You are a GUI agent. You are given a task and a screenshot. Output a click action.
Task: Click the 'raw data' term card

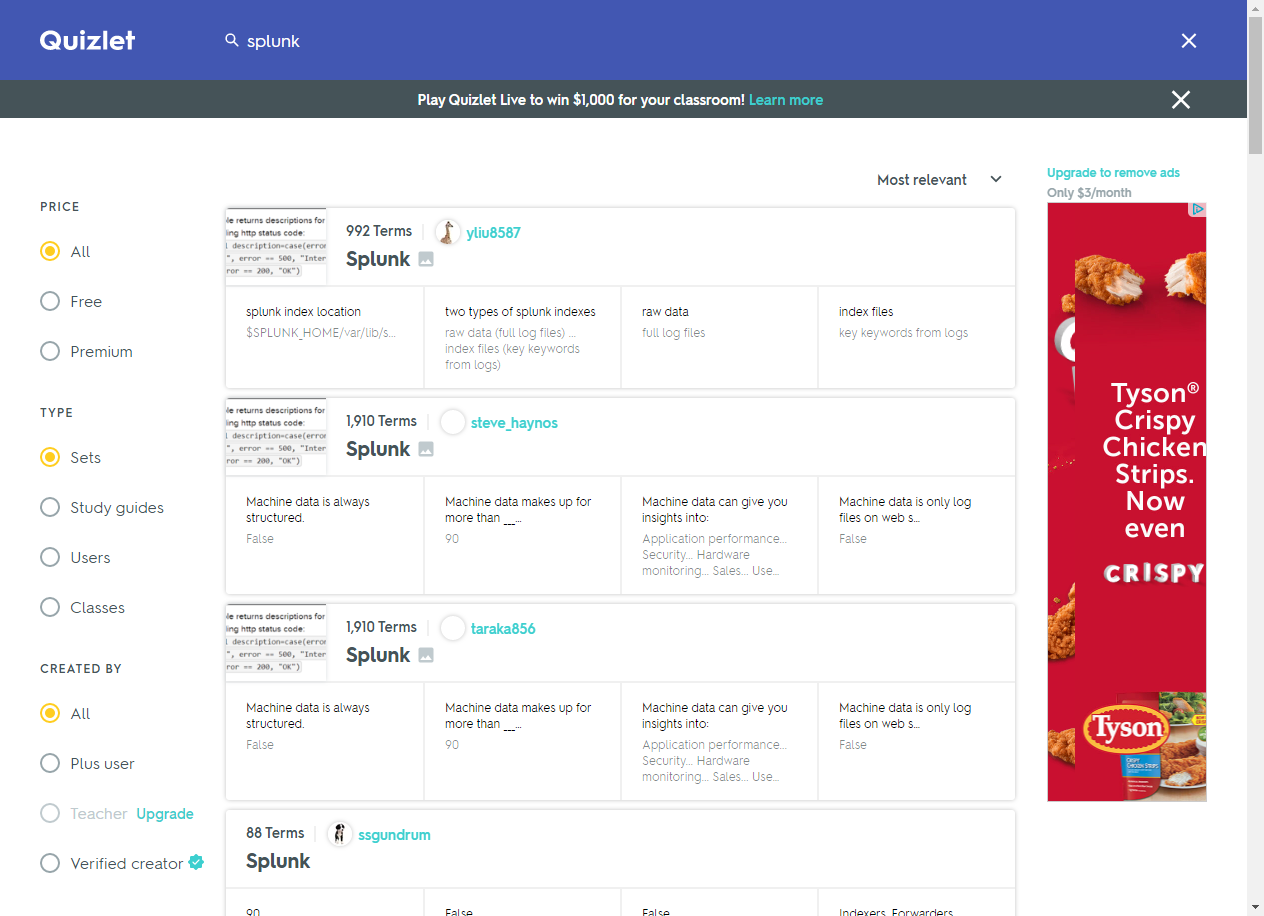tap(719, 337)
